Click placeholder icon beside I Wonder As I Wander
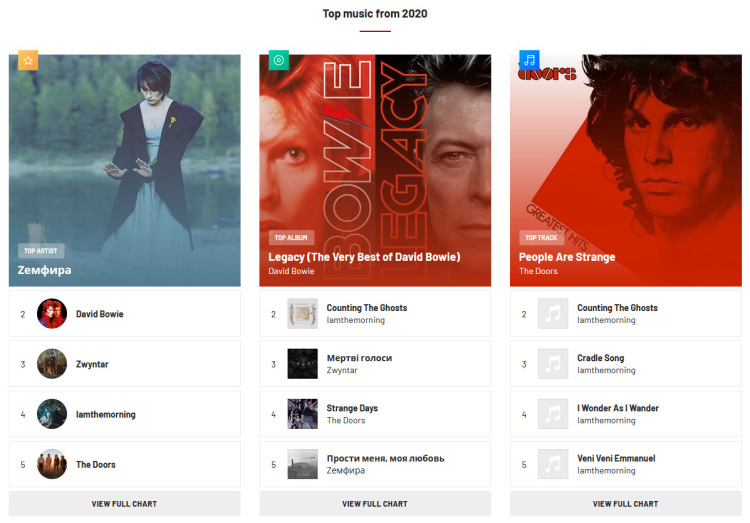 click(x=553, y=414)
